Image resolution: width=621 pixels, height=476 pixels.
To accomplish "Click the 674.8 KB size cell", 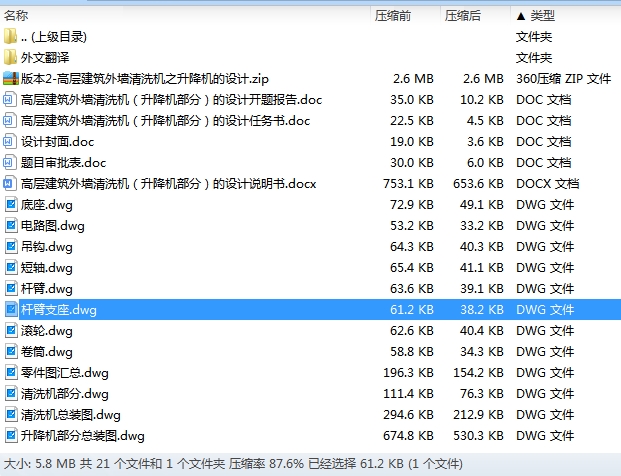I will 408,435.
